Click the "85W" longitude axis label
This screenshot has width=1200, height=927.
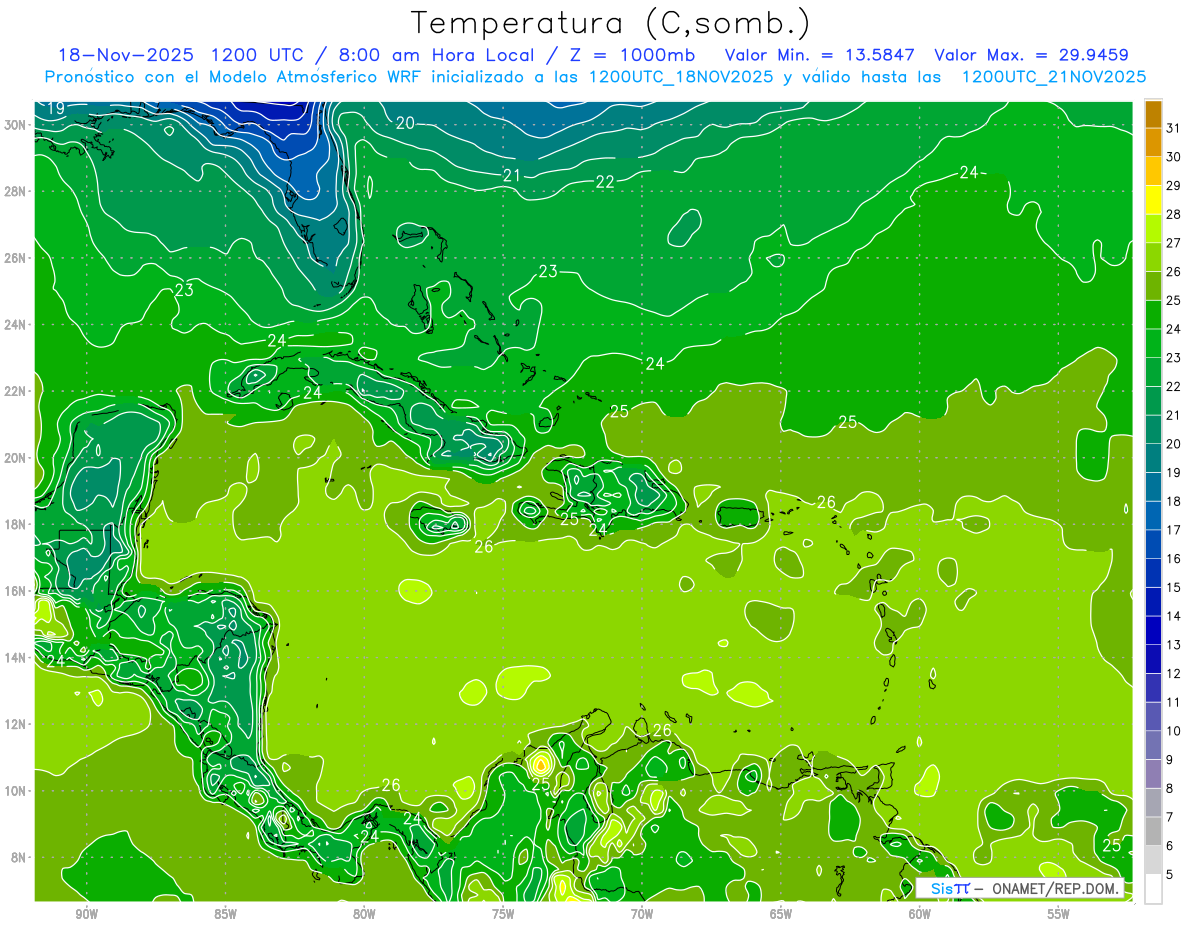(225, 914)
